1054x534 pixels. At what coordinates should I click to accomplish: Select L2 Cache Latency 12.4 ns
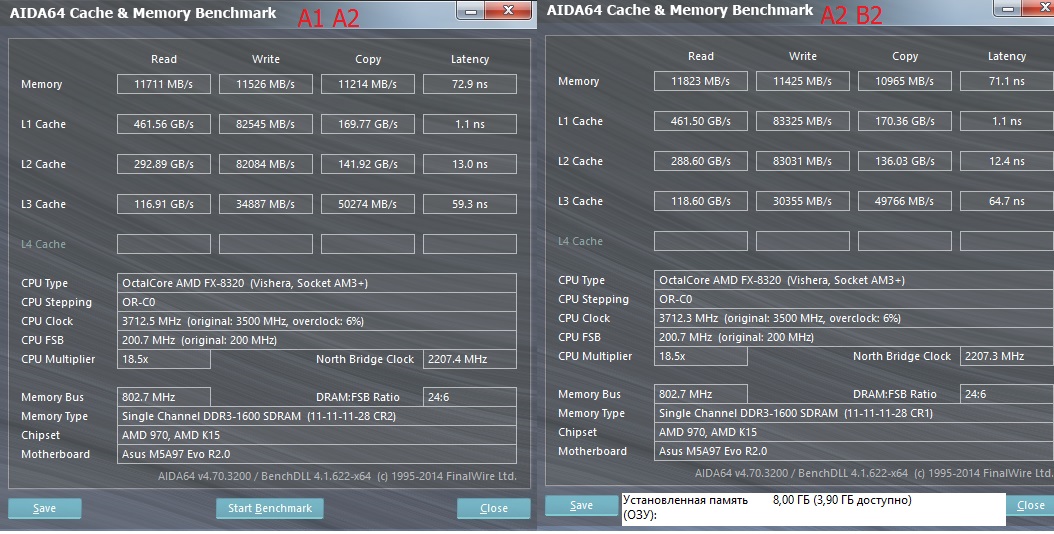1007,161
